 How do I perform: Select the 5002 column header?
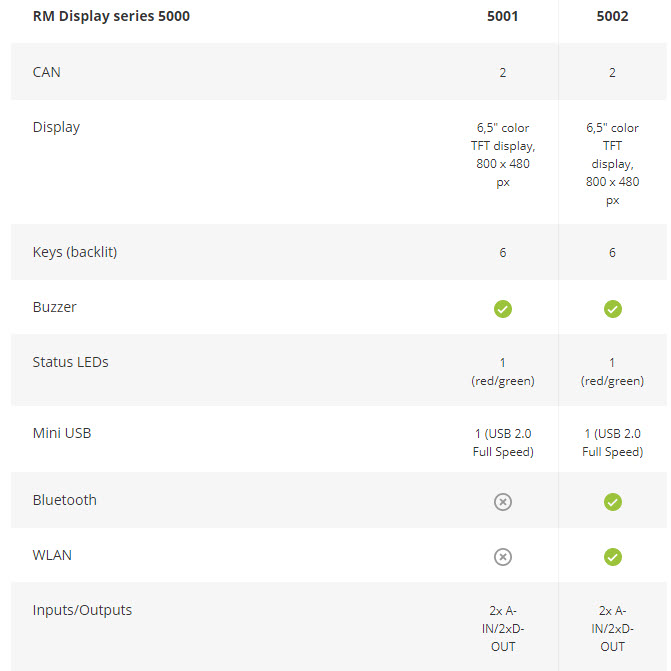coord(612,16)
